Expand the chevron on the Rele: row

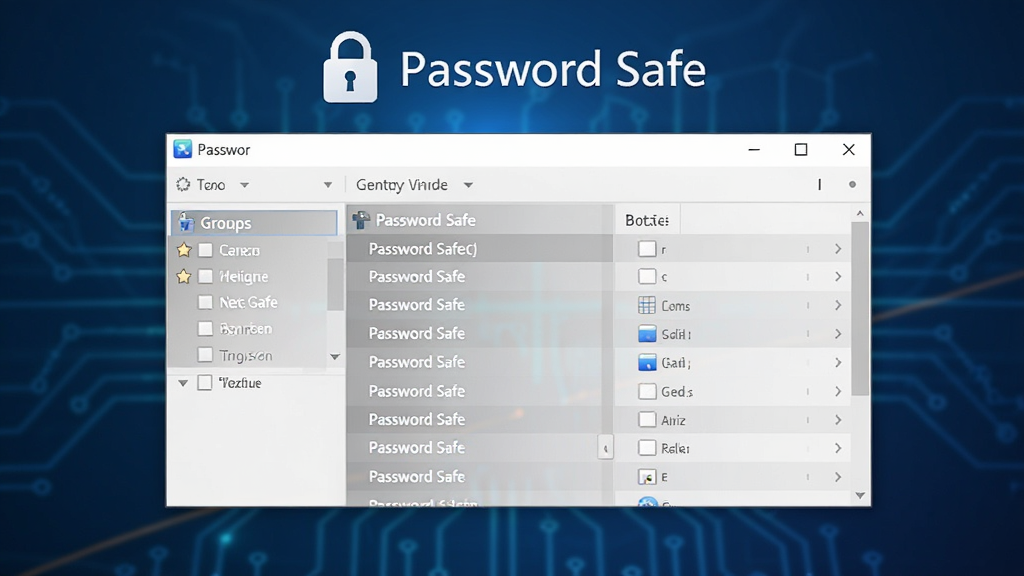point(838,448)
